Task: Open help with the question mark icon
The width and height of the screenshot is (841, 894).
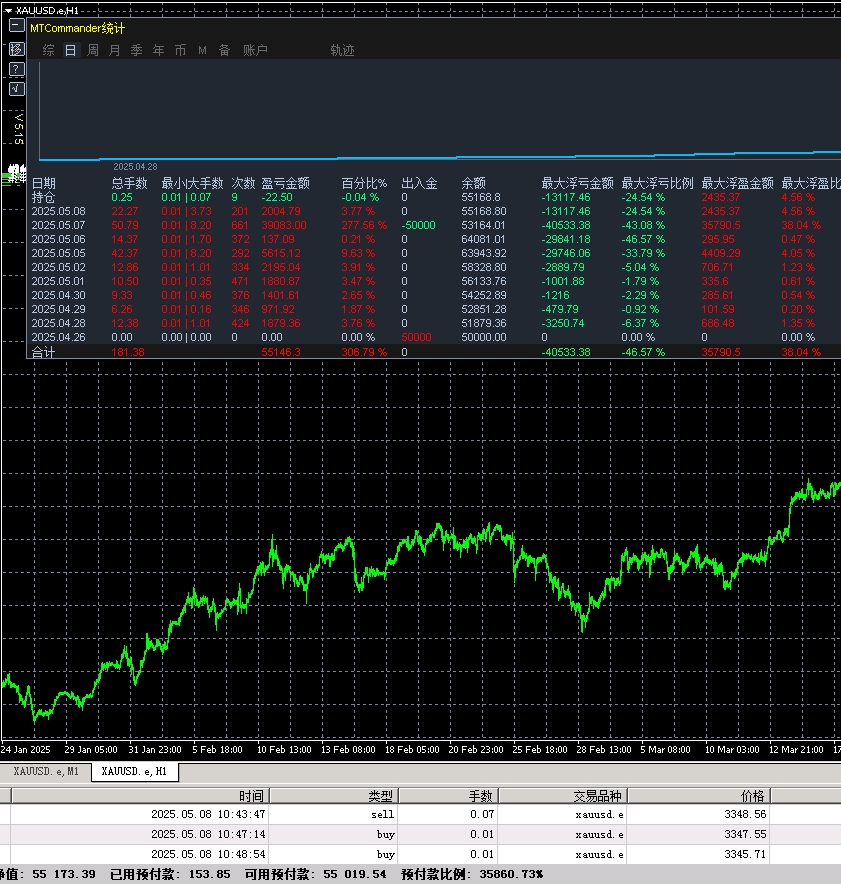Action: tap(16, 69)
